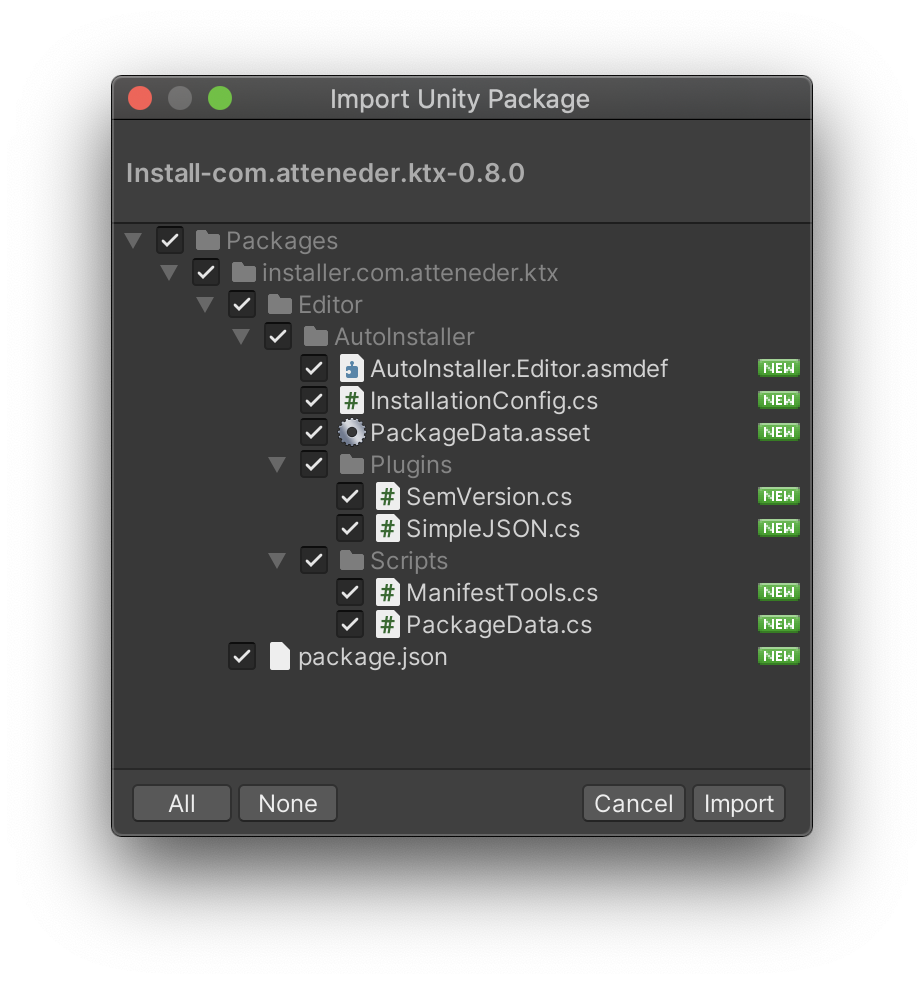Collapse the Packages tree node
924x984 pixels.
[x=133, y=240]
